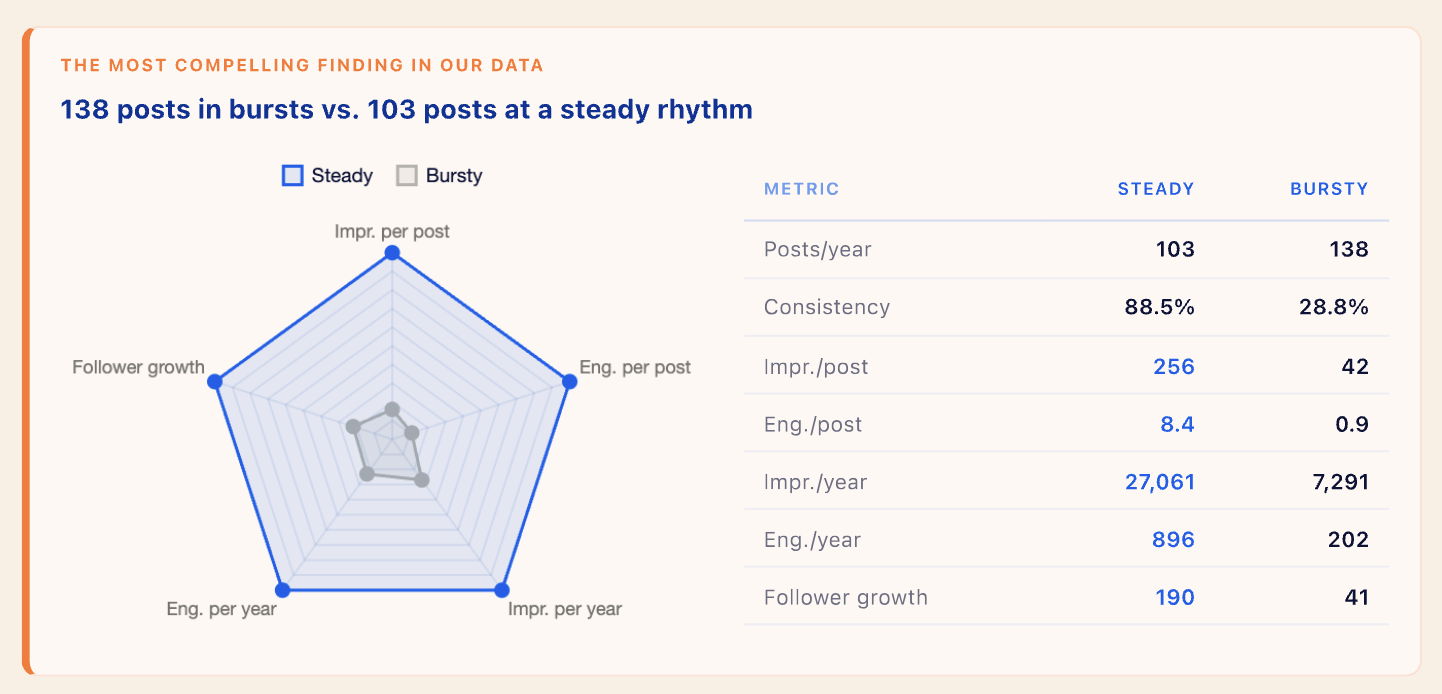The height and width of the screenshot is (694, 1442).
Task: Click the Steady data point at Impr. per post
Action: click(x=392, y=254)
